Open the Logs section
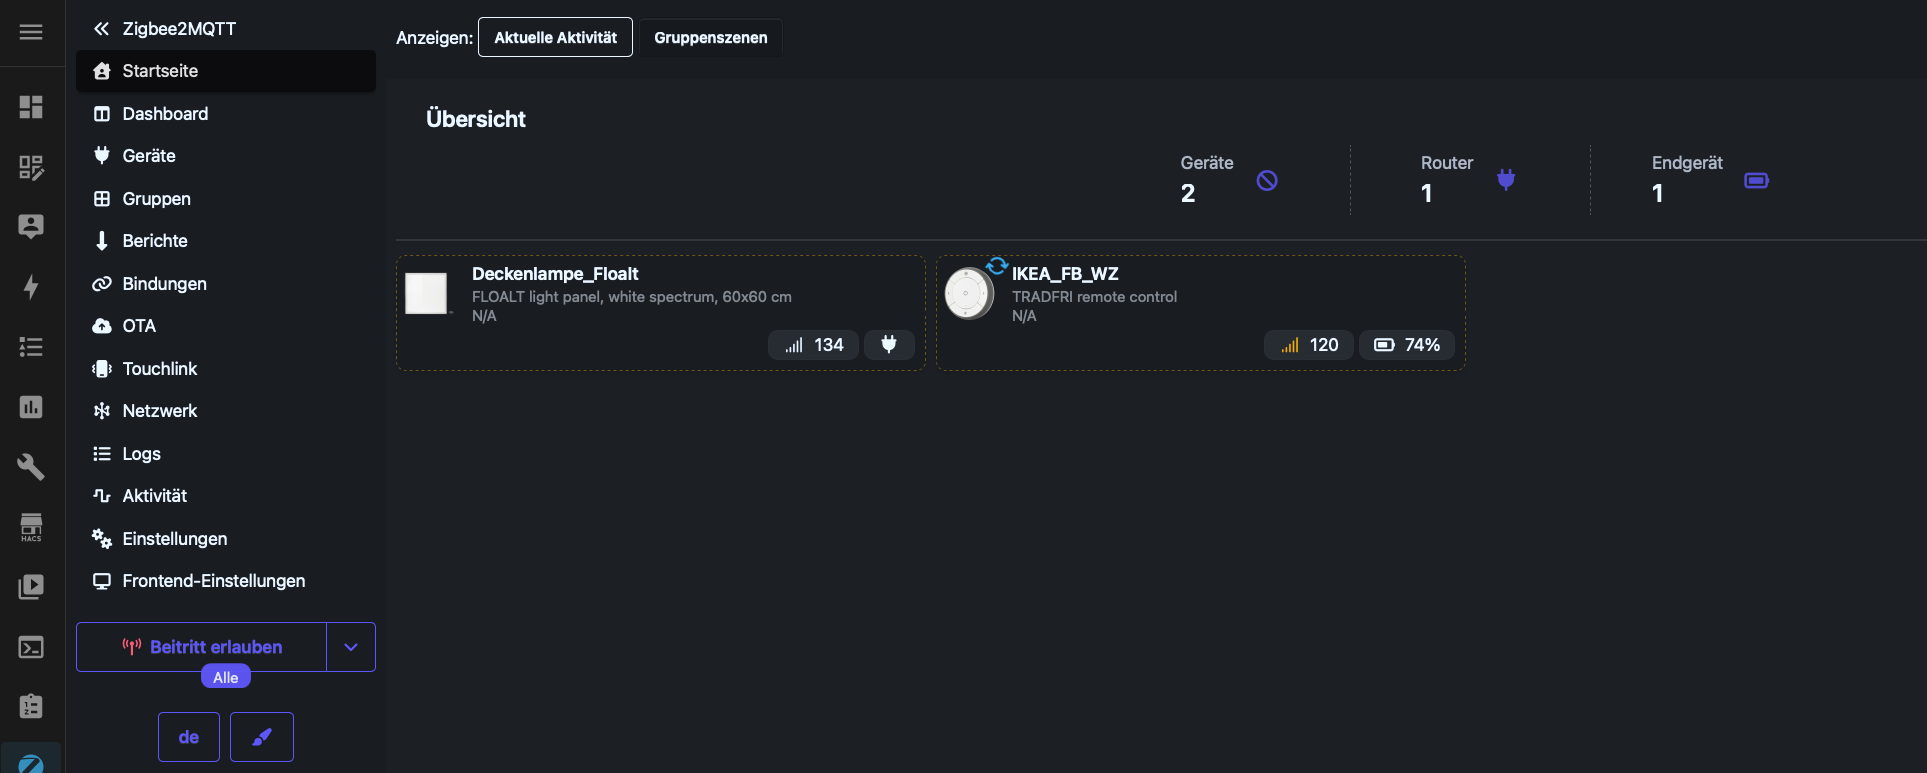 141,453
